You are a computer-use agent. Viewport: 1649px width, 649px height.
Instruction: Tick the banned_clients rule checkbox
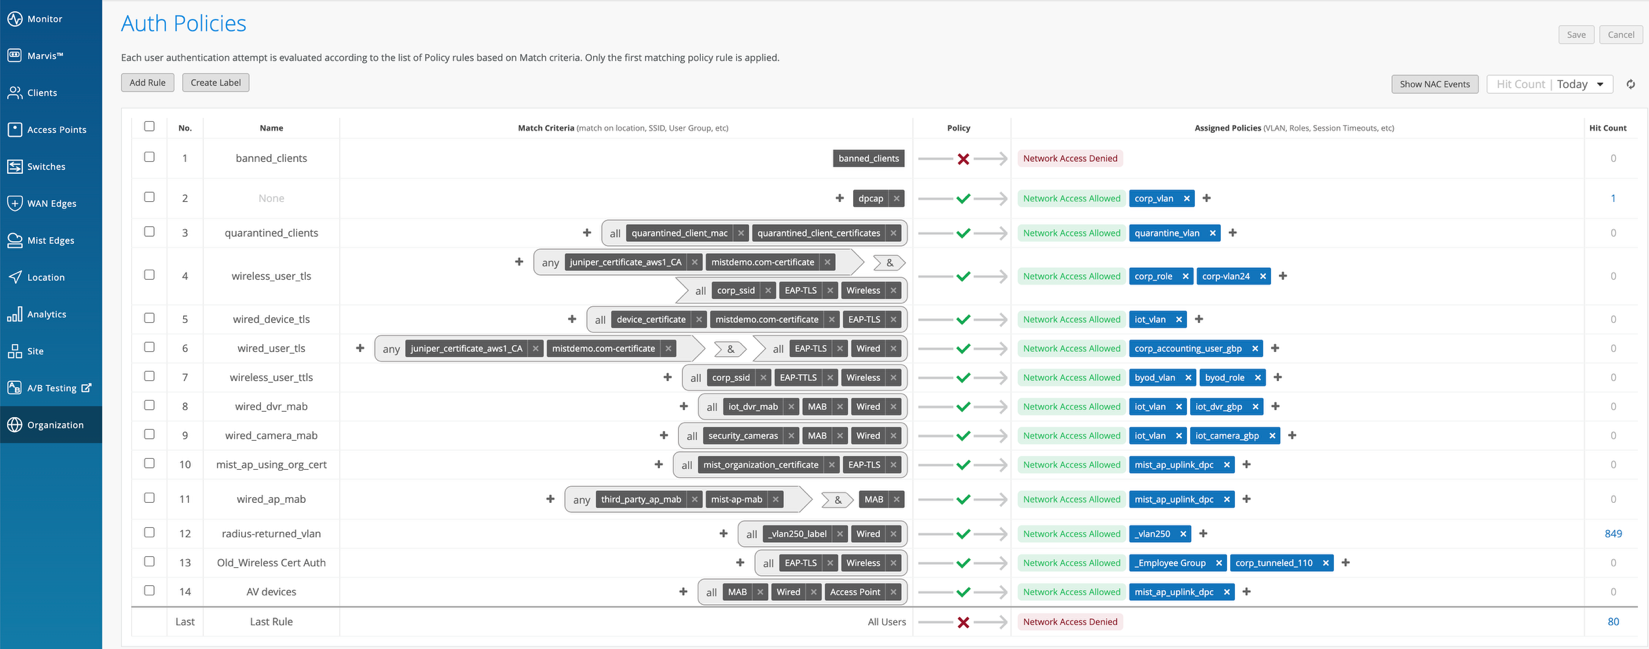(x=149, y=158)
